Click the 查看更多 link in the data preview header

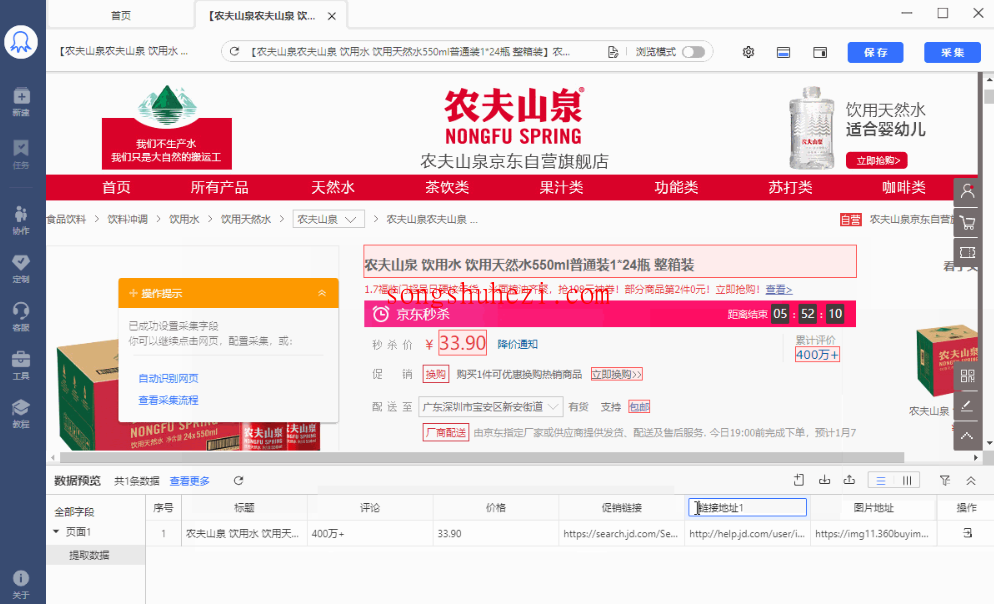(190, 481)
